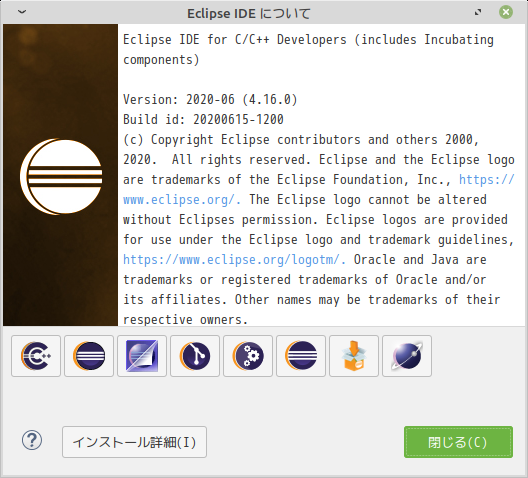Click the 'Eclipse IDE for C/C++ Developers' heading
Viewport: 528px width, 478px height.
tap(235, 40)
